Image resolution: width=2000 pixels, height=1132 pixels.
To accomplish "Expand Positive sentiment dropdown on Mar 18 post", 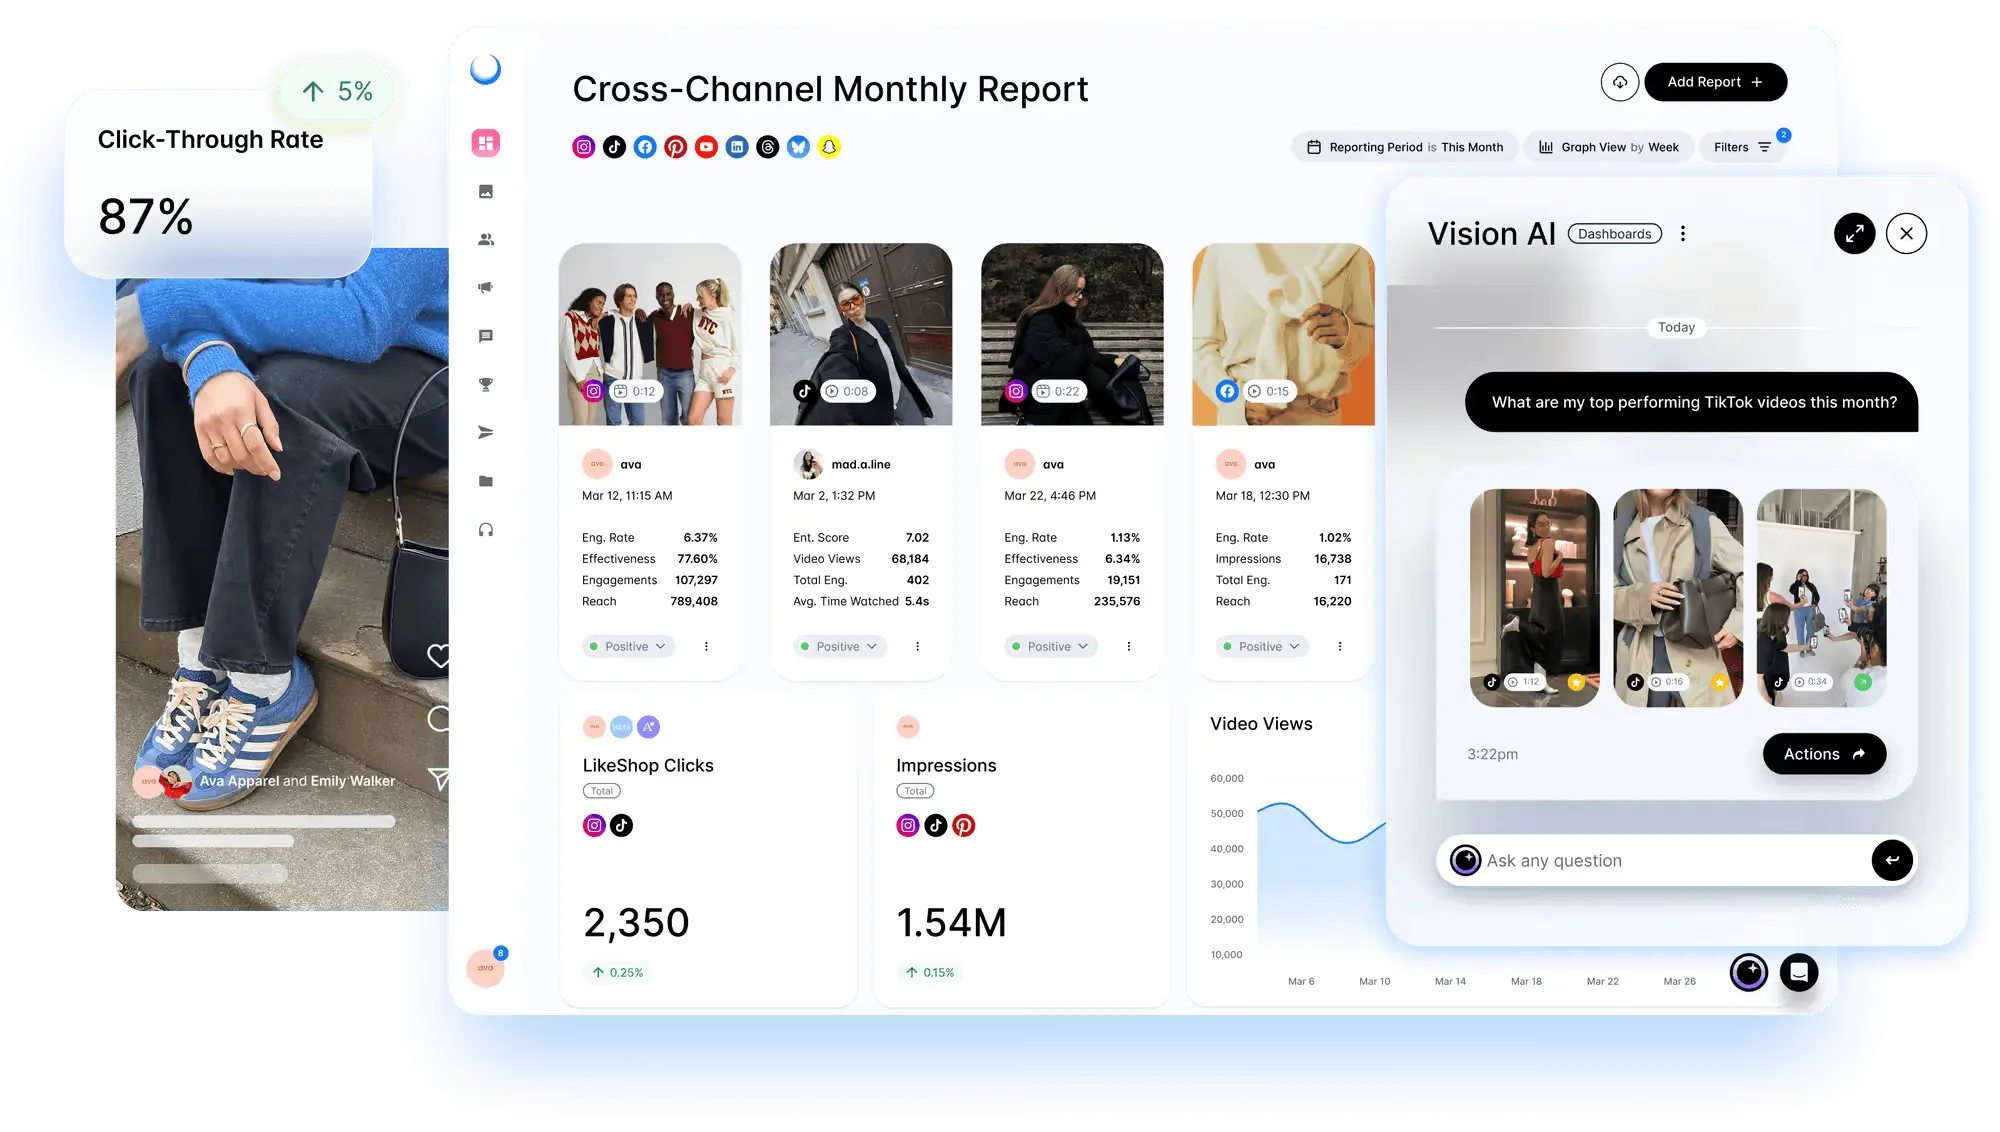I will tap(1262, 647).
